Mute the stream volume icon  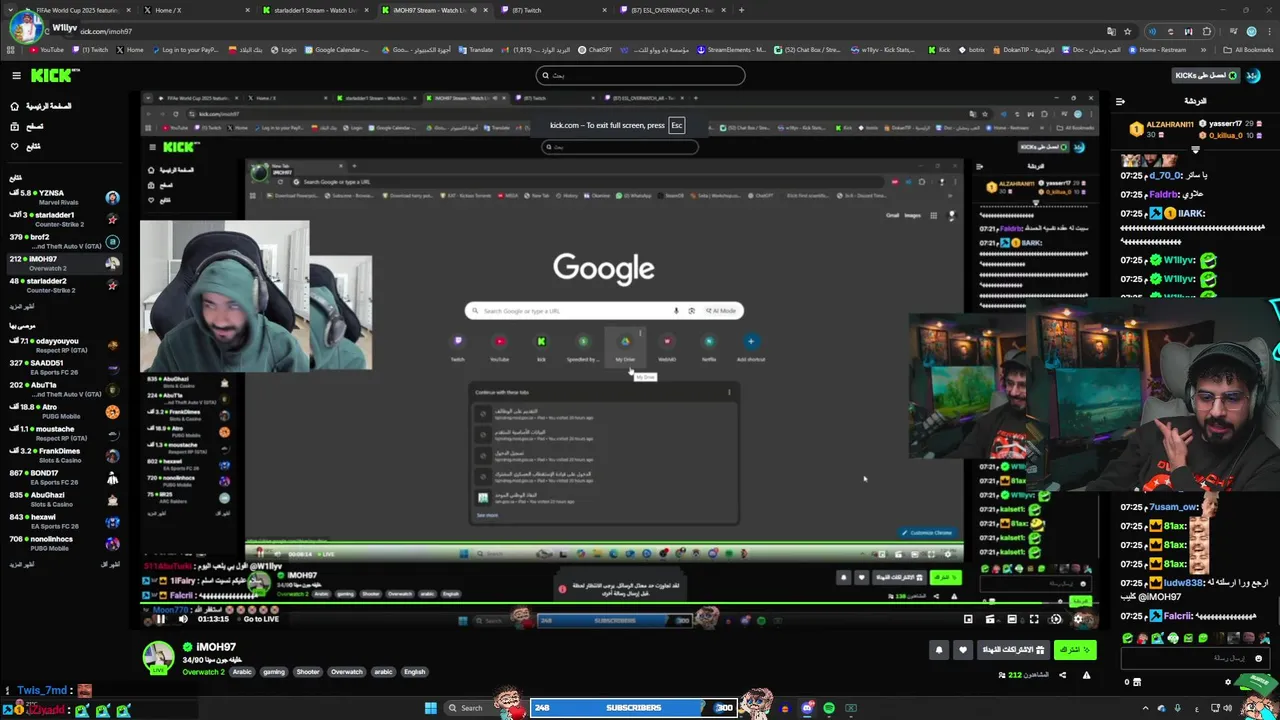pos(183,619)
